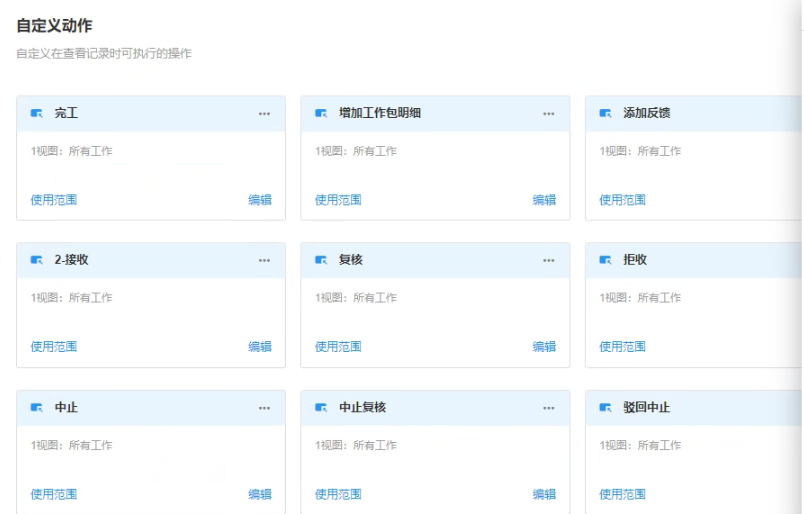
Task: Open the more options menu for 增加工作包明细
Action: (x=549, y=114)
